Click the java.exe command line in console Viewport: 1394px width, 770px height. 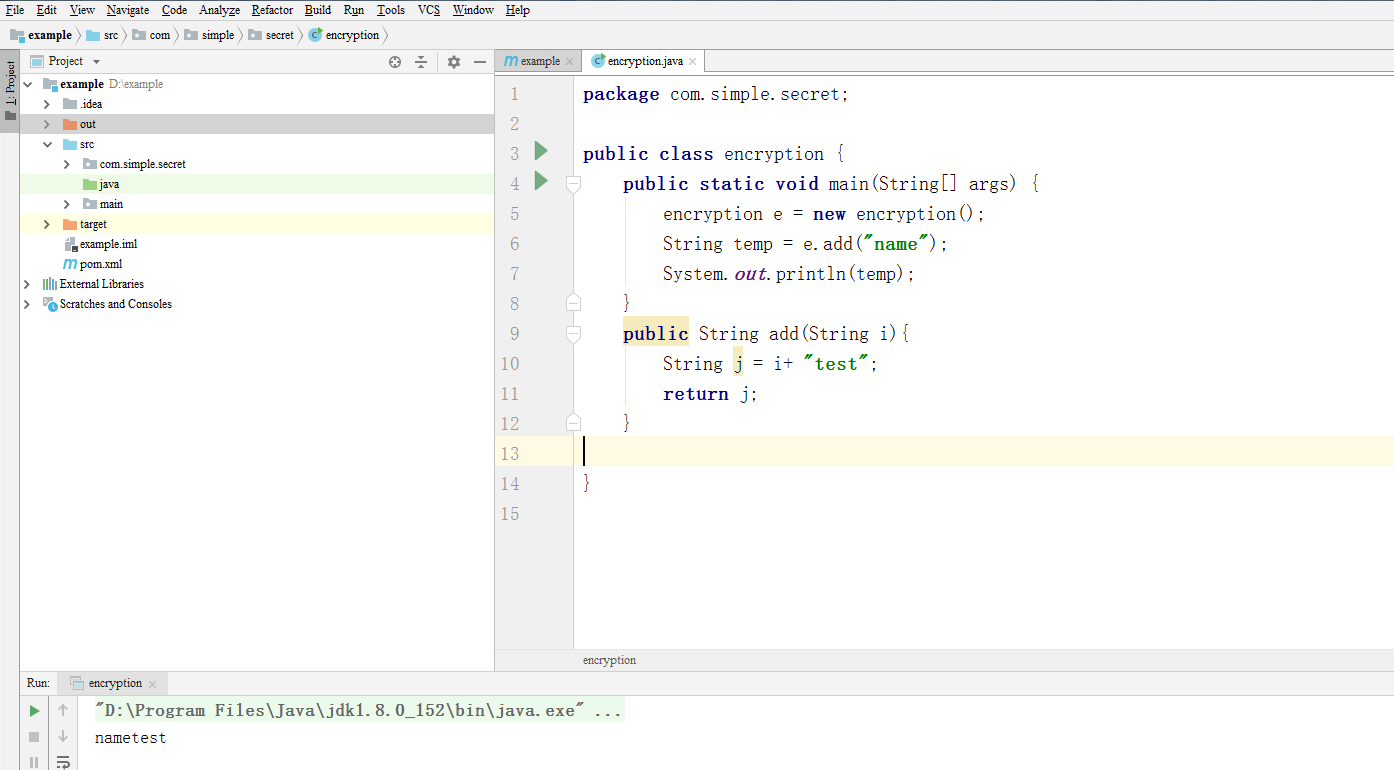359,711
